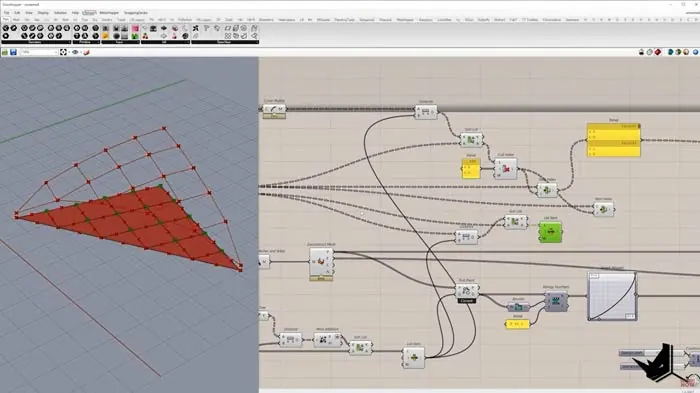This screenshot has width=700, height=393.
Task: Open the named views eye dropdown
Action: click(x=76, y=52)
